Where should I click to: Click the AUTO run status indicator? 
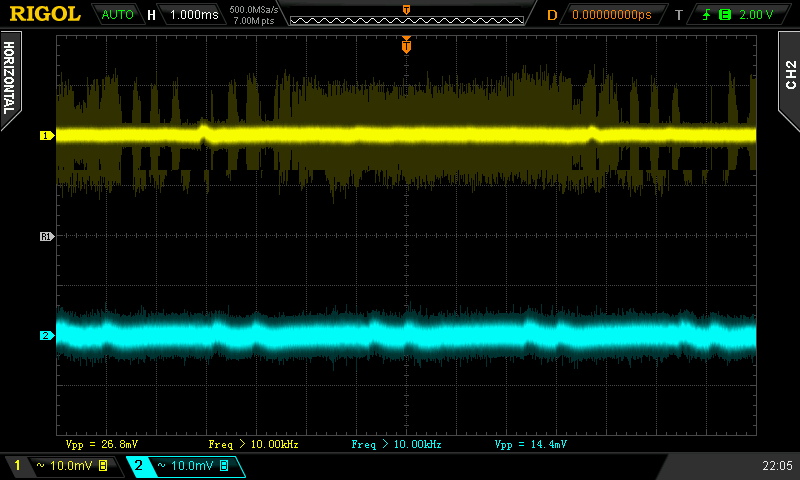[117, 14]
